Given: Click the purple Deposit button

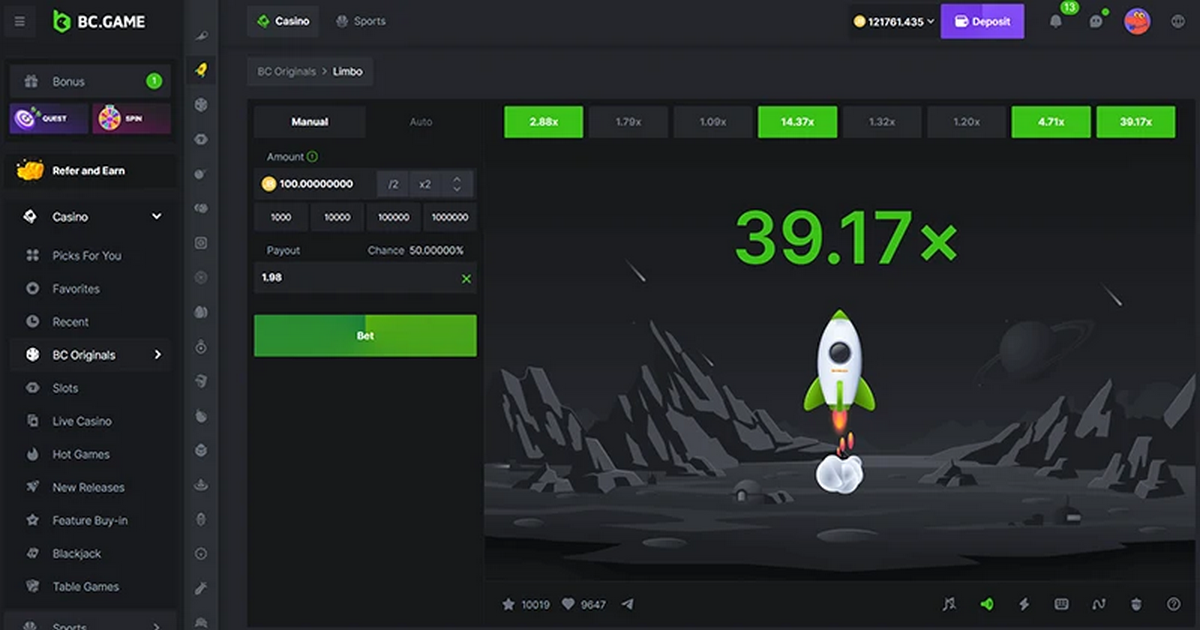Looking at the screenshot, I should click(x=982, y=21).
